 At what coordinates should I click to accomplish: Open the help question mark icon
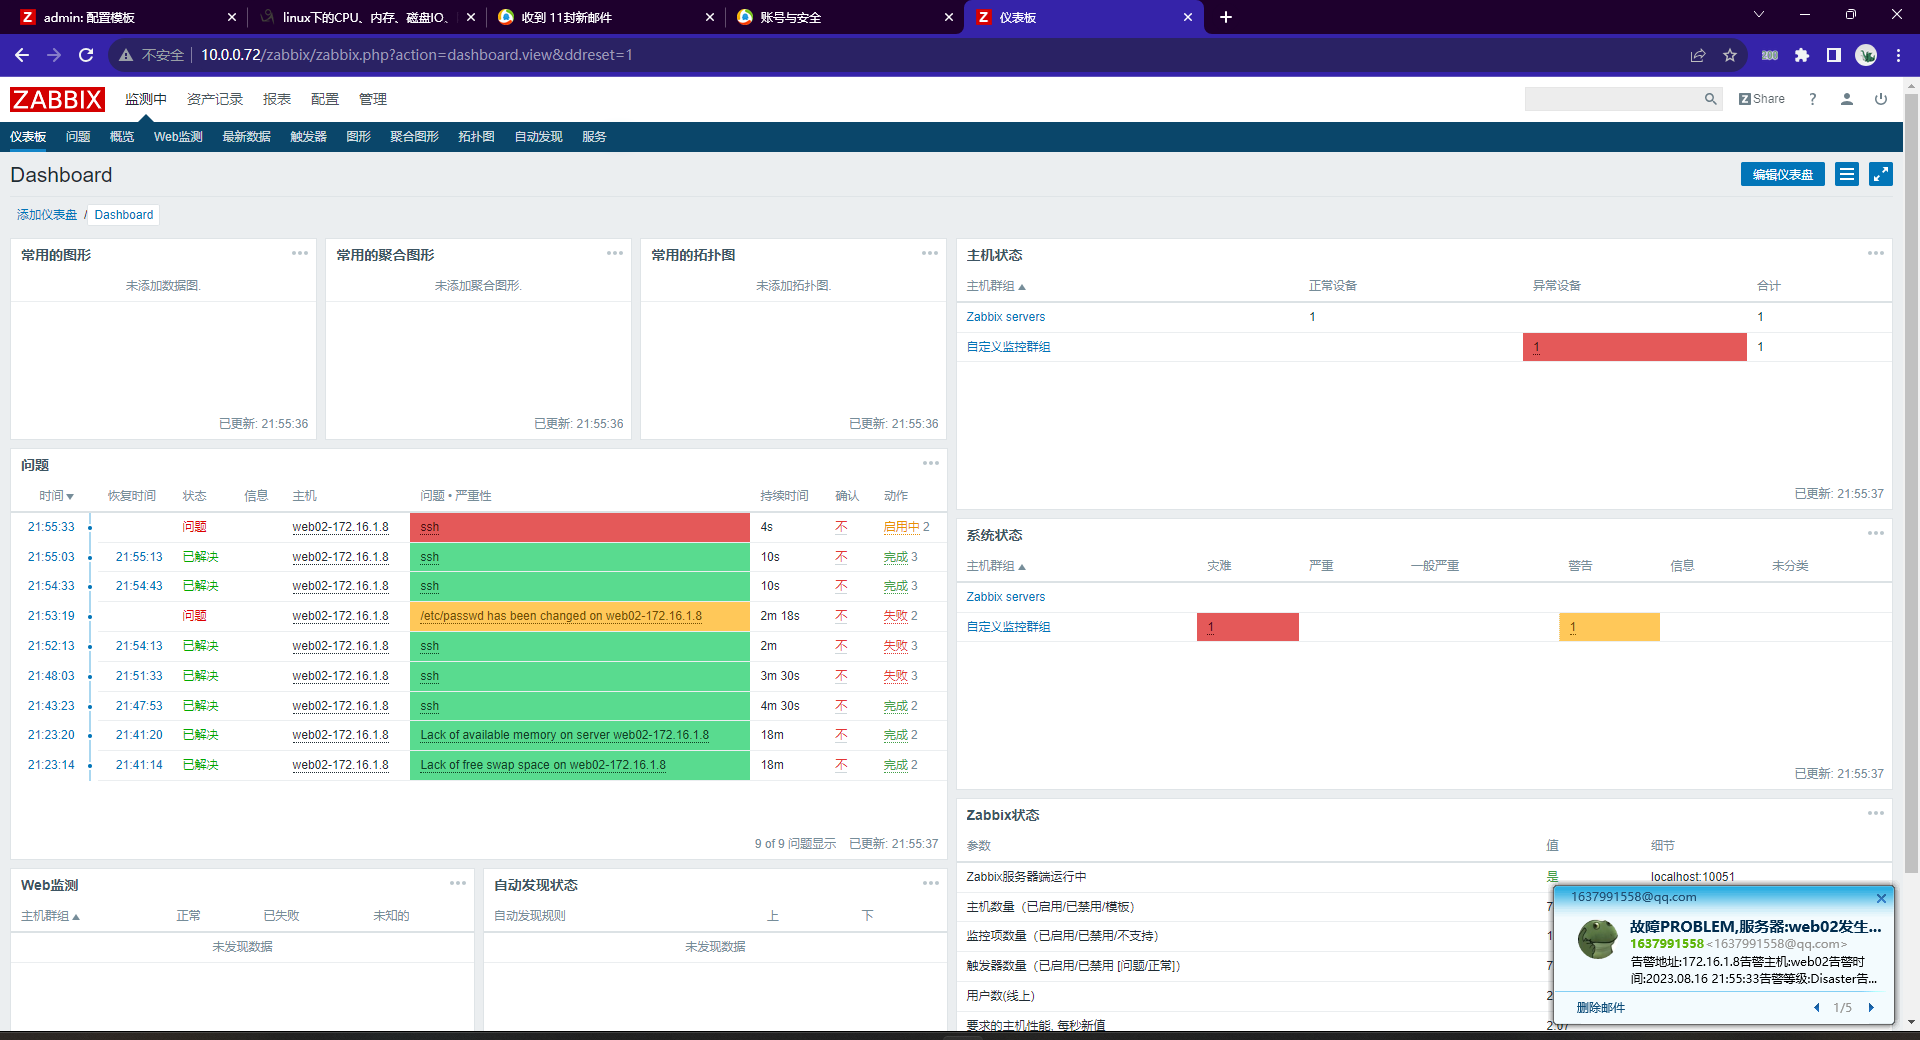click(1813, 99)
